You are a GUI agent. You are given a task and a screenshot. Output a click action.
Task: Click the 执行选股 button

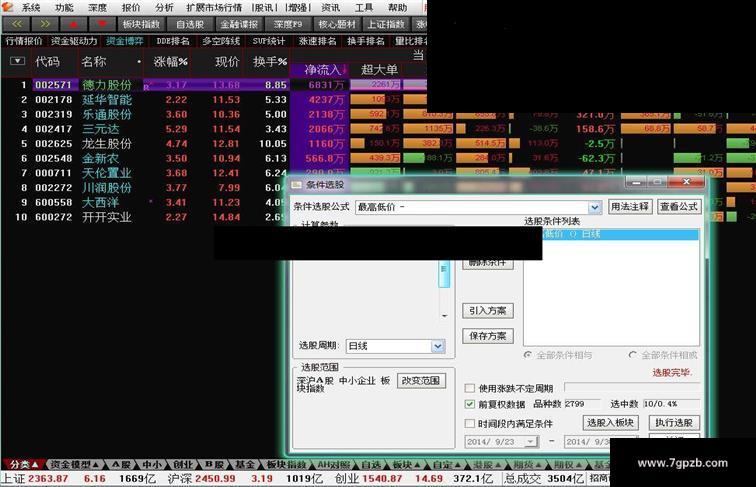(674, 423)
